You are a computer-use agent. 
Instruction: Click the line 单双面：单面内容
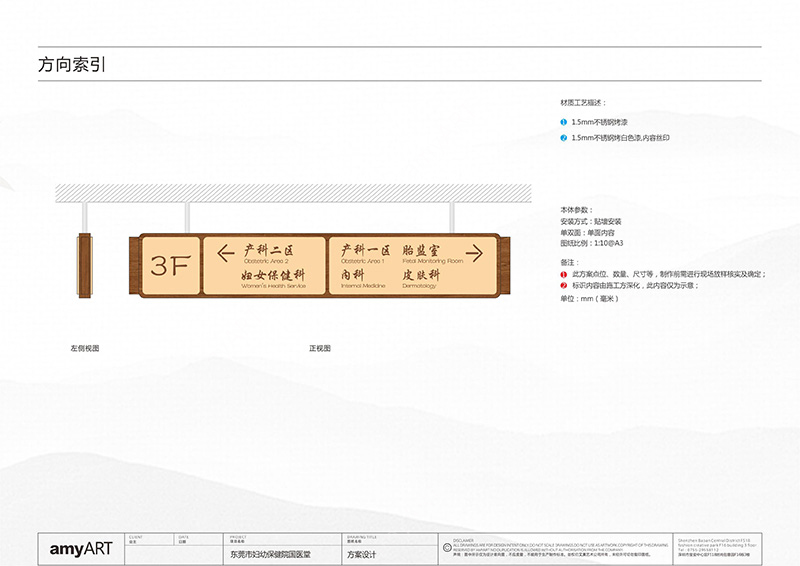(x=587, y=232)
